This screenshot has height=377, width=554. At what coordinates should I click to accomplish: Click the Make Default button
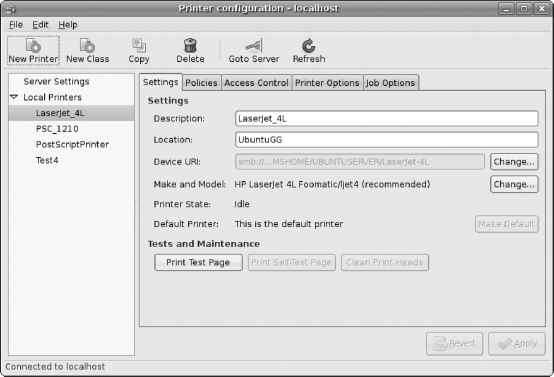point(507,224)
